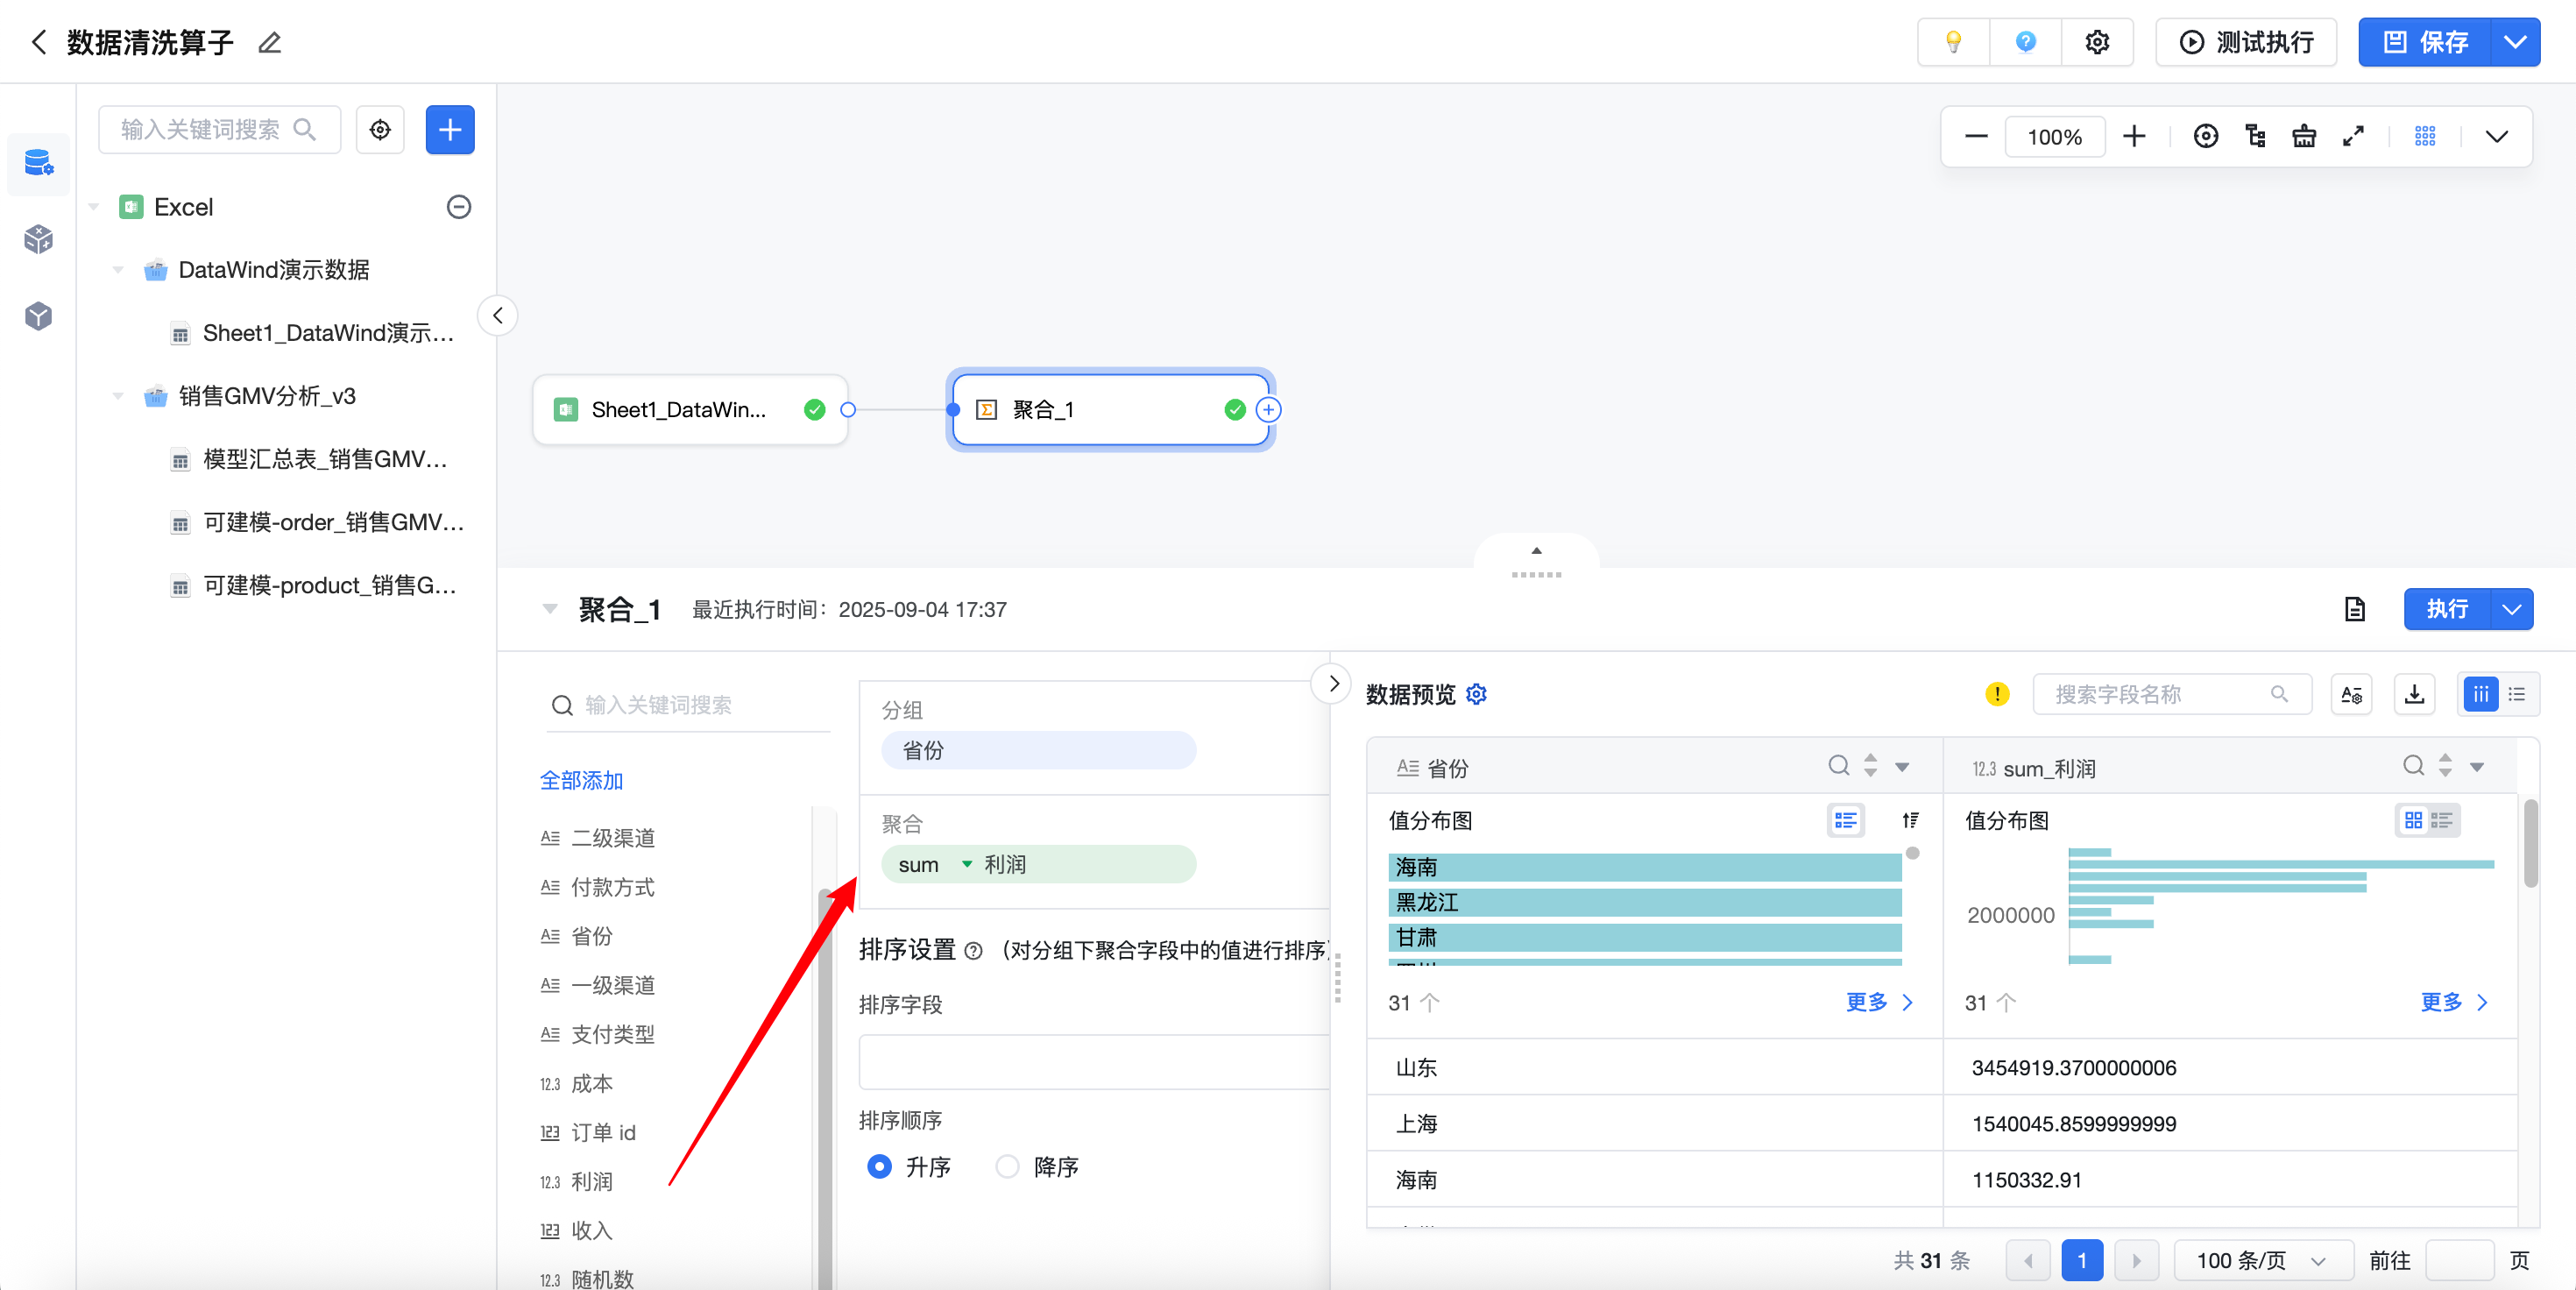
Task: Download the data preview
Action: coord(2414,694)
